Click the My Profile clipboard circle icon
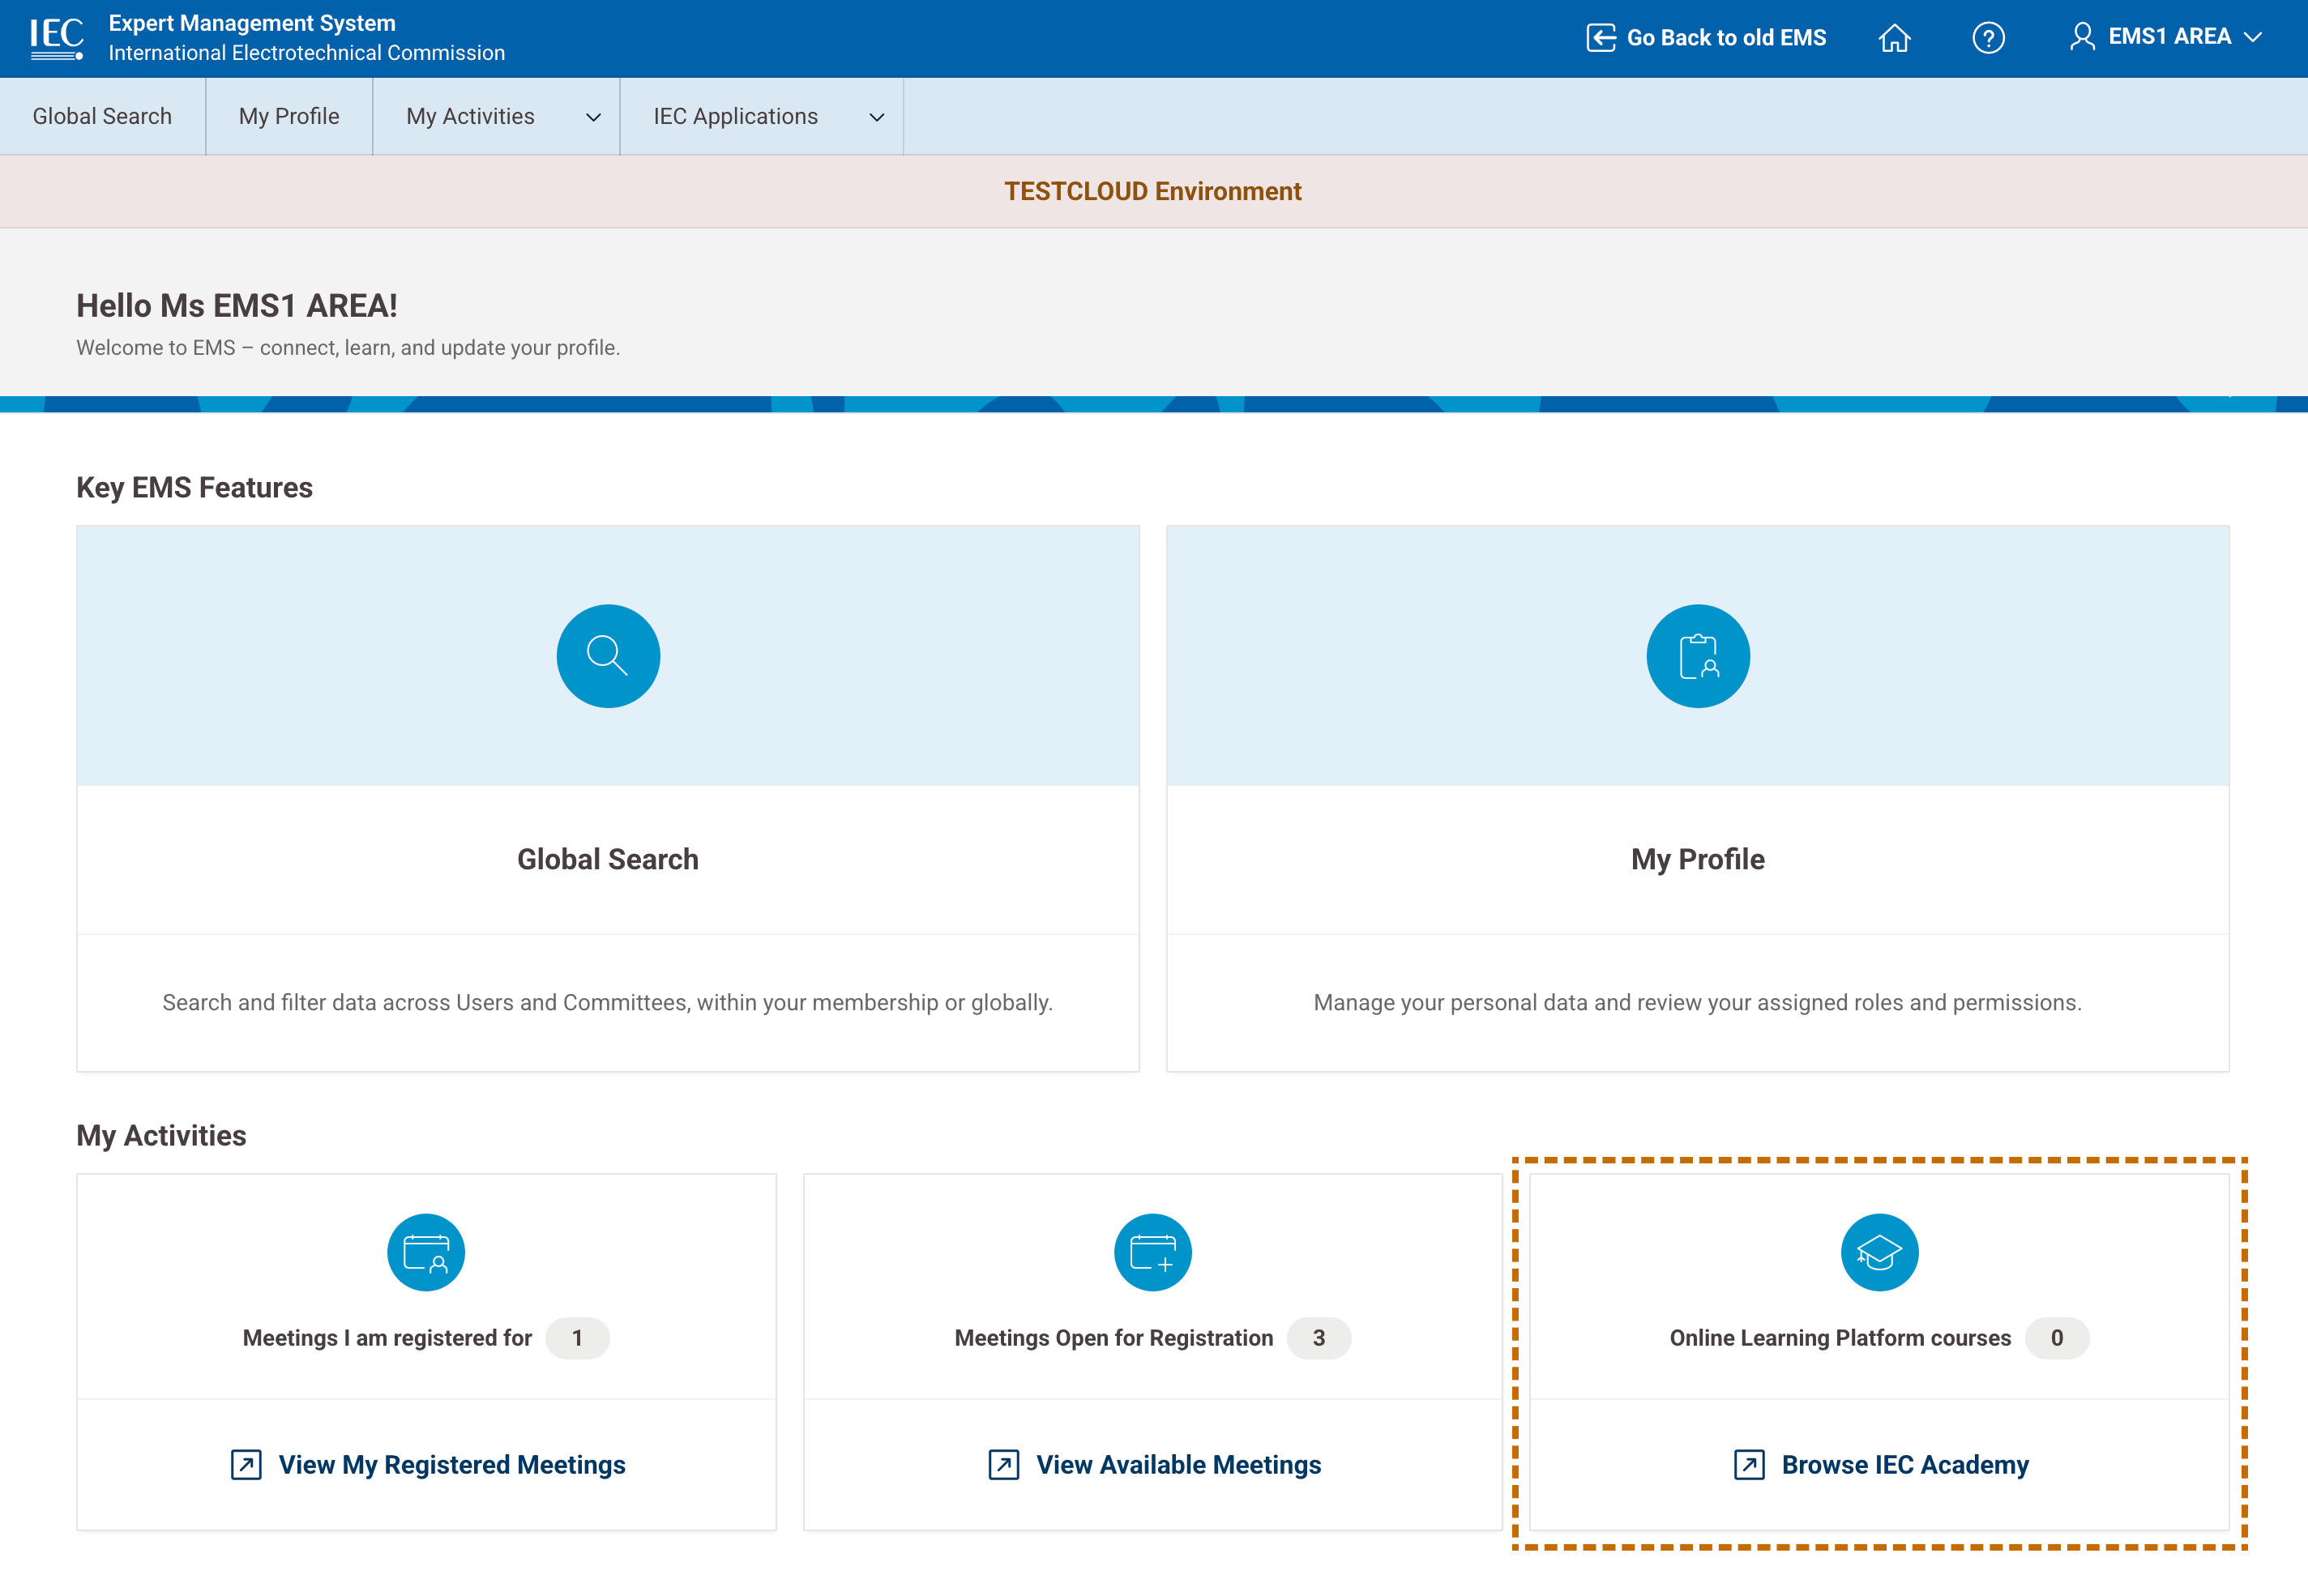Screen dimensions: 2308x1596 pyautogui.click(x=1697, y=656)
